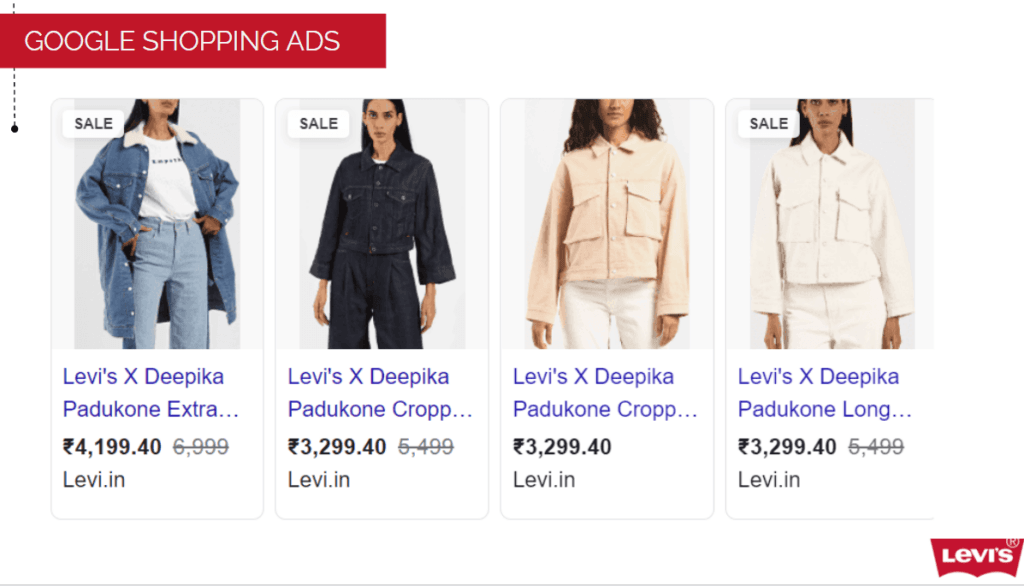Click the SALE badge on the dark cropped jacket ad
This screenshot has width=1024, height=586.
pos(317,123)
